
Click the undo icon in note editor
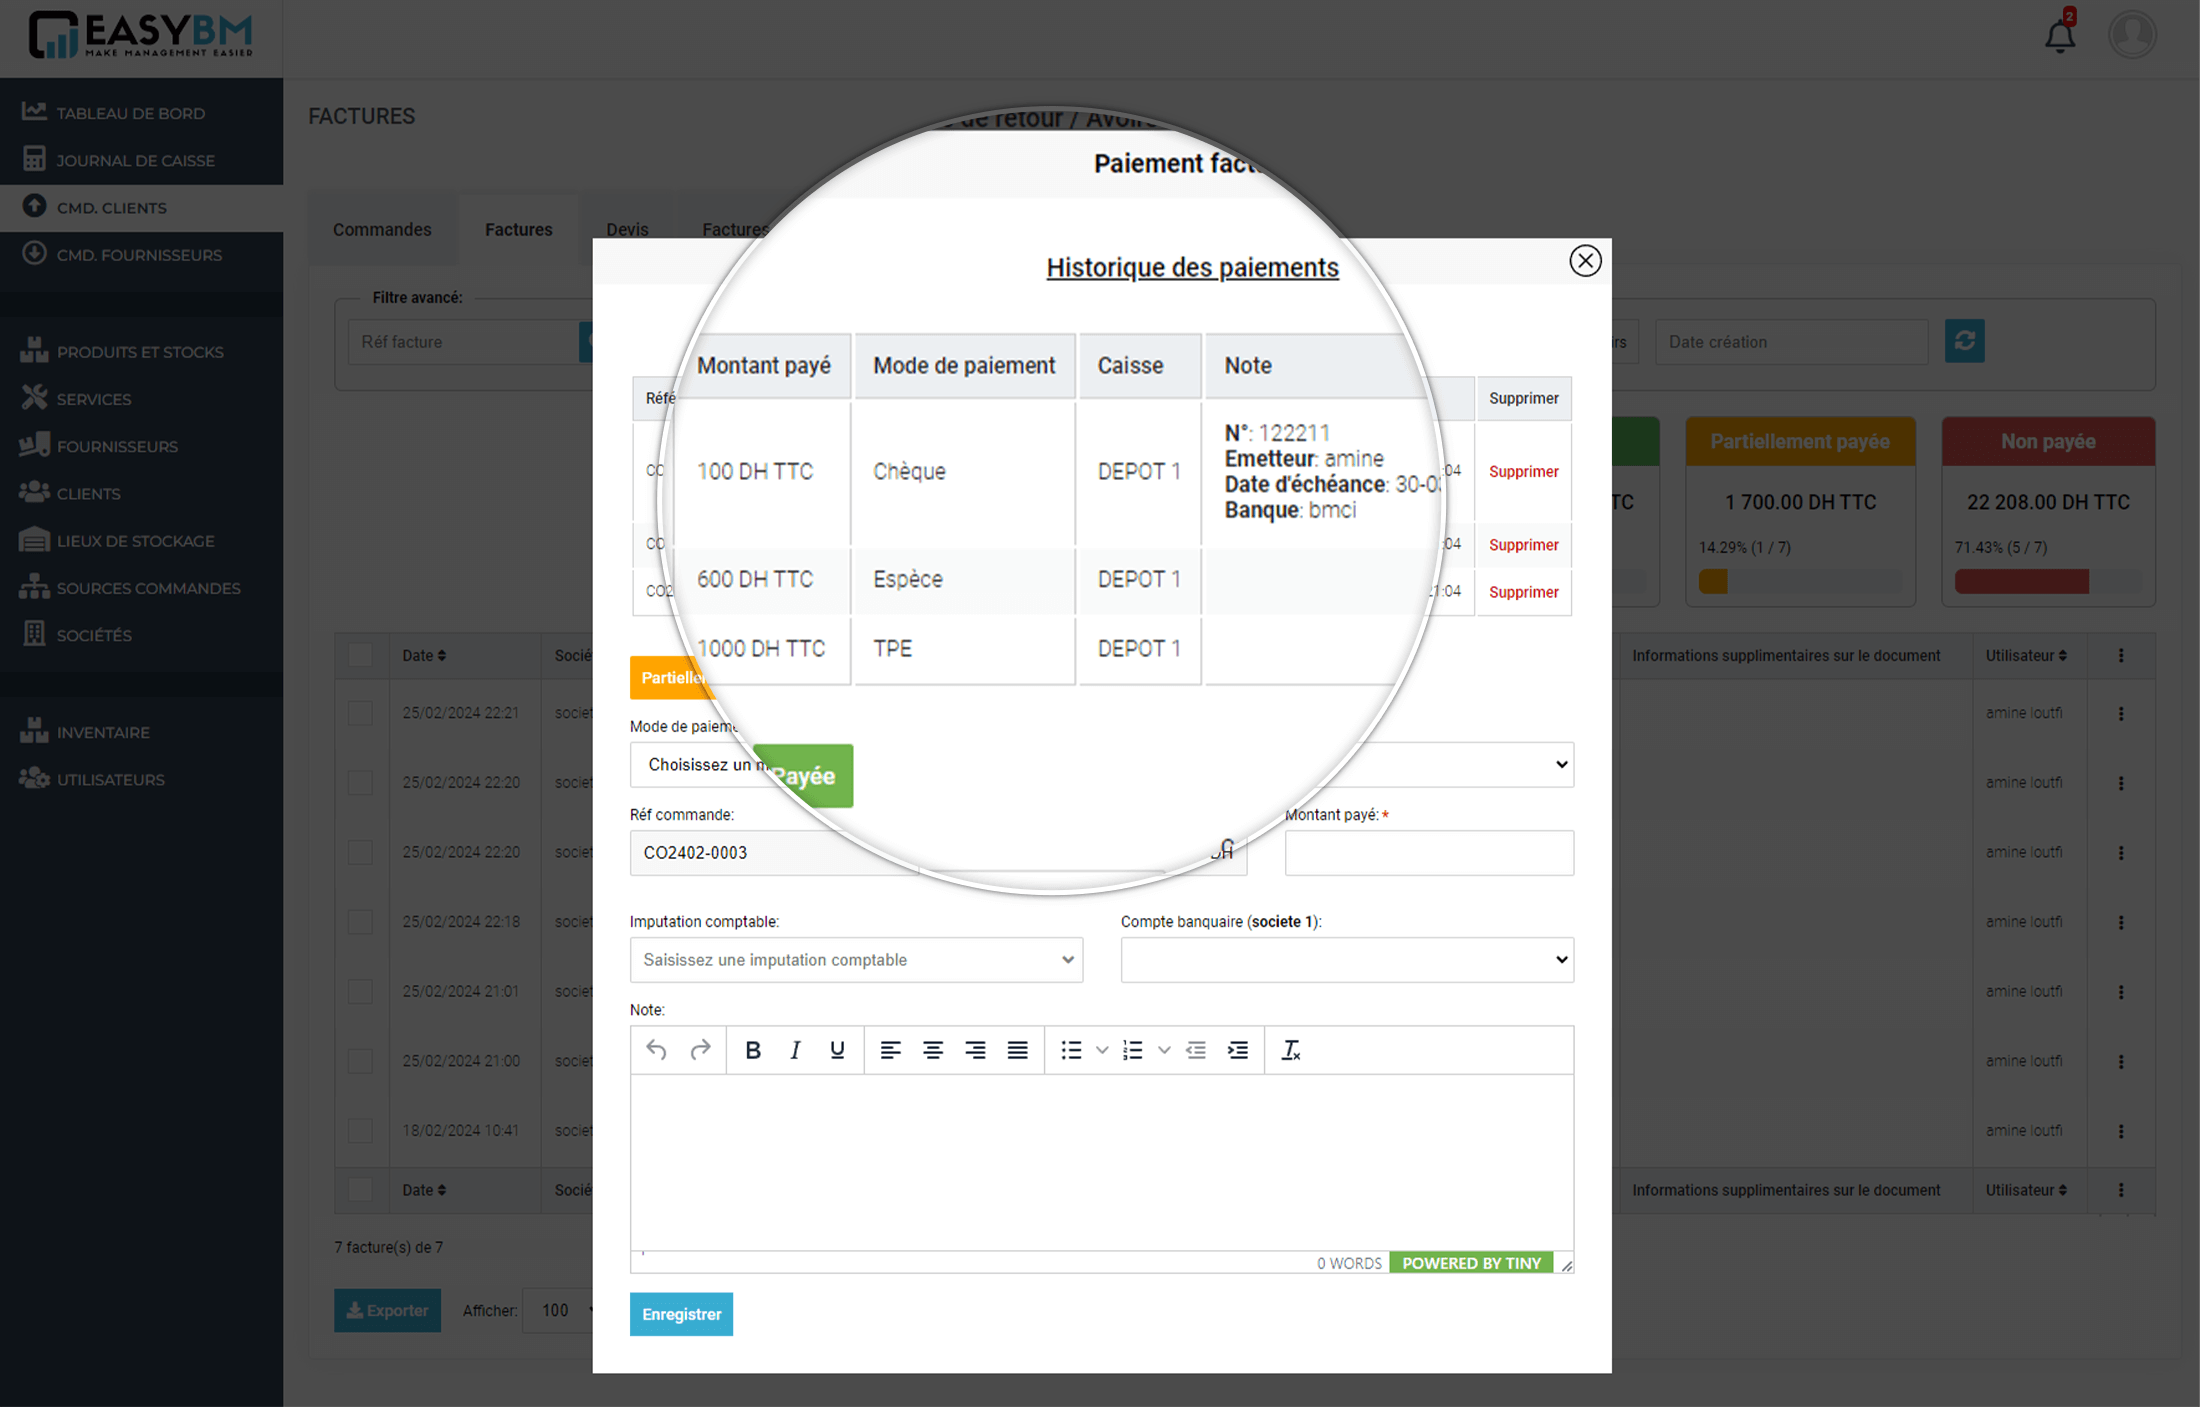pos(656,1050)
